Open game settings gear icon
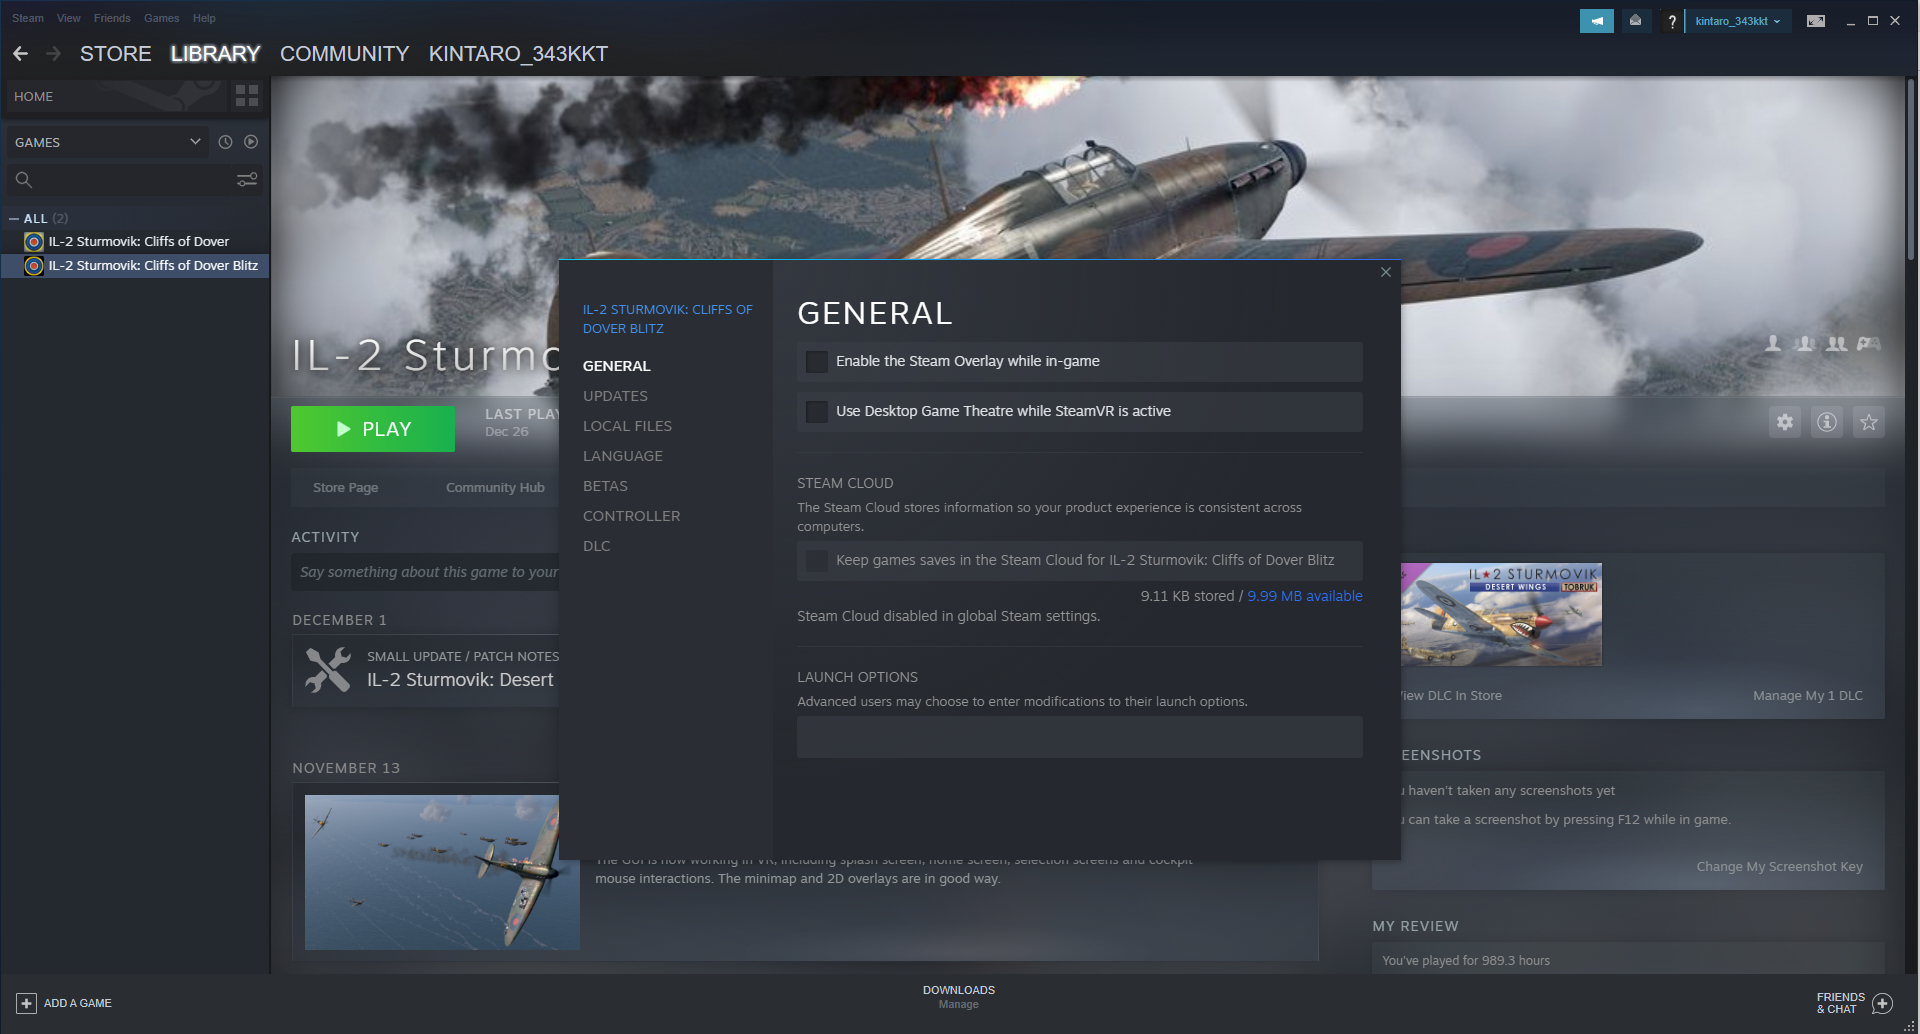1920x1034 pixels. click(x=1785, y=422)
